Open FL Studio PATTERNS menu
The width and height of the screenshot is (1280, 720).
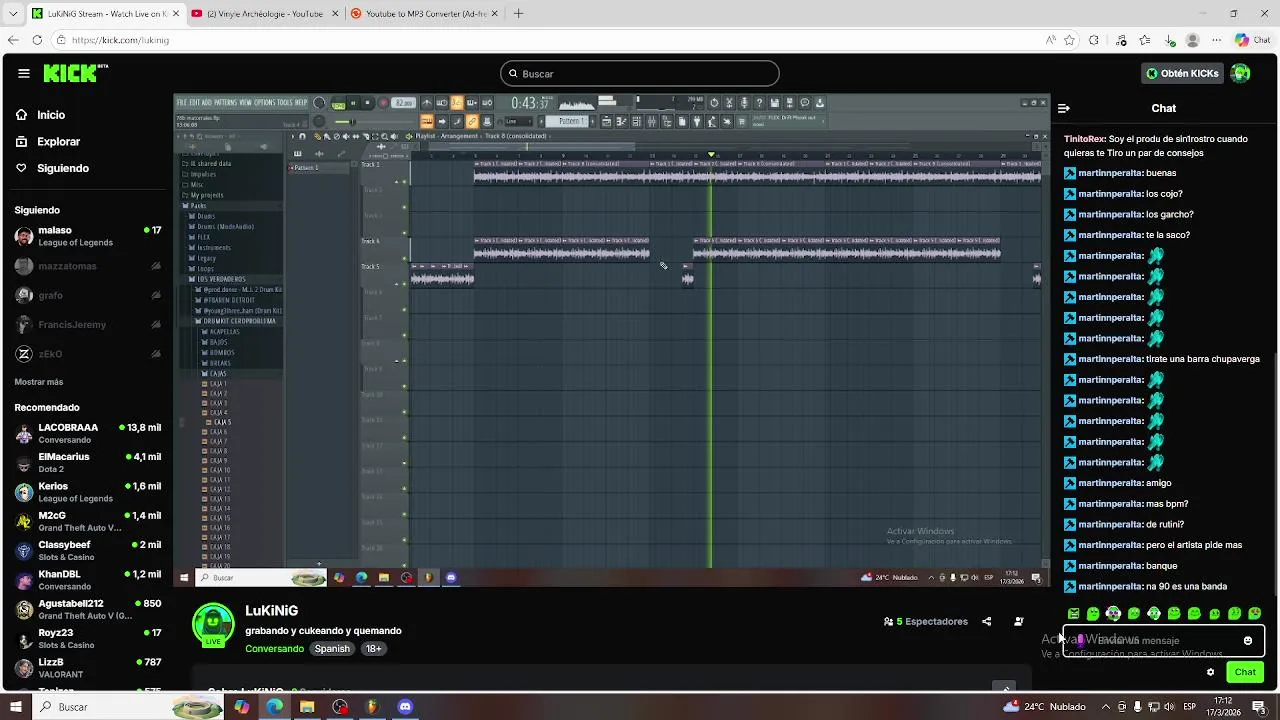(x=225, y=102)
